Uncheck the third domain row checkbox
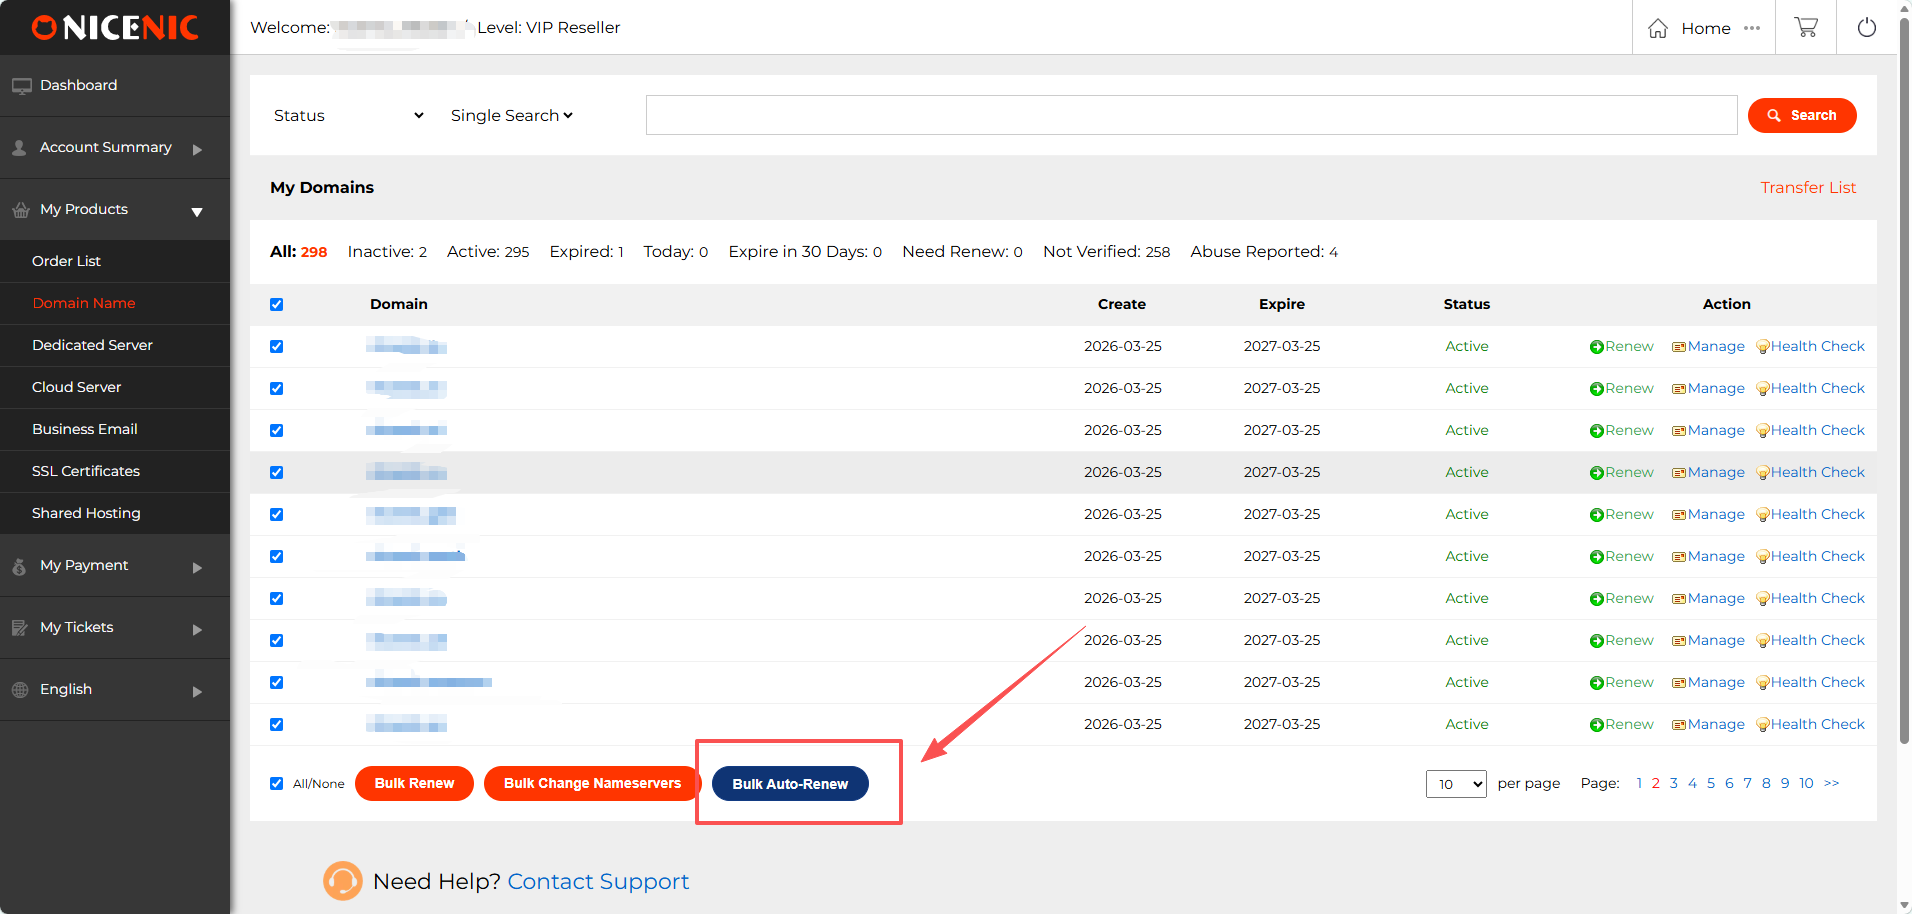 (276, 431)
